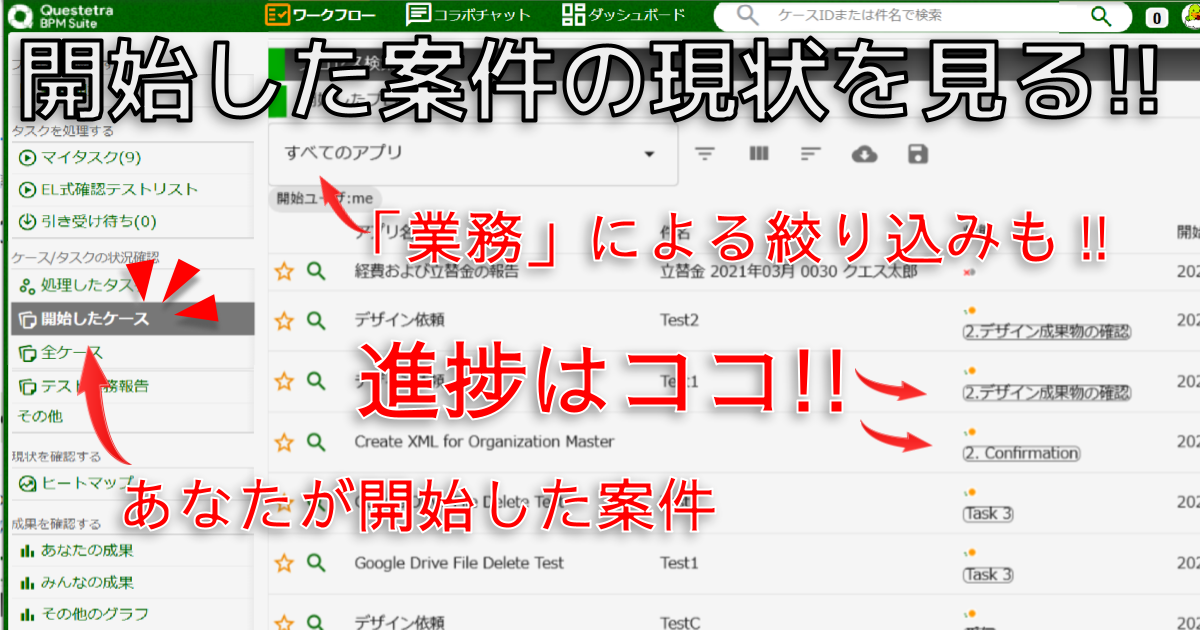
Task: Click the あなたの成果 bar chart icon
Action: (x=27, y=550)
